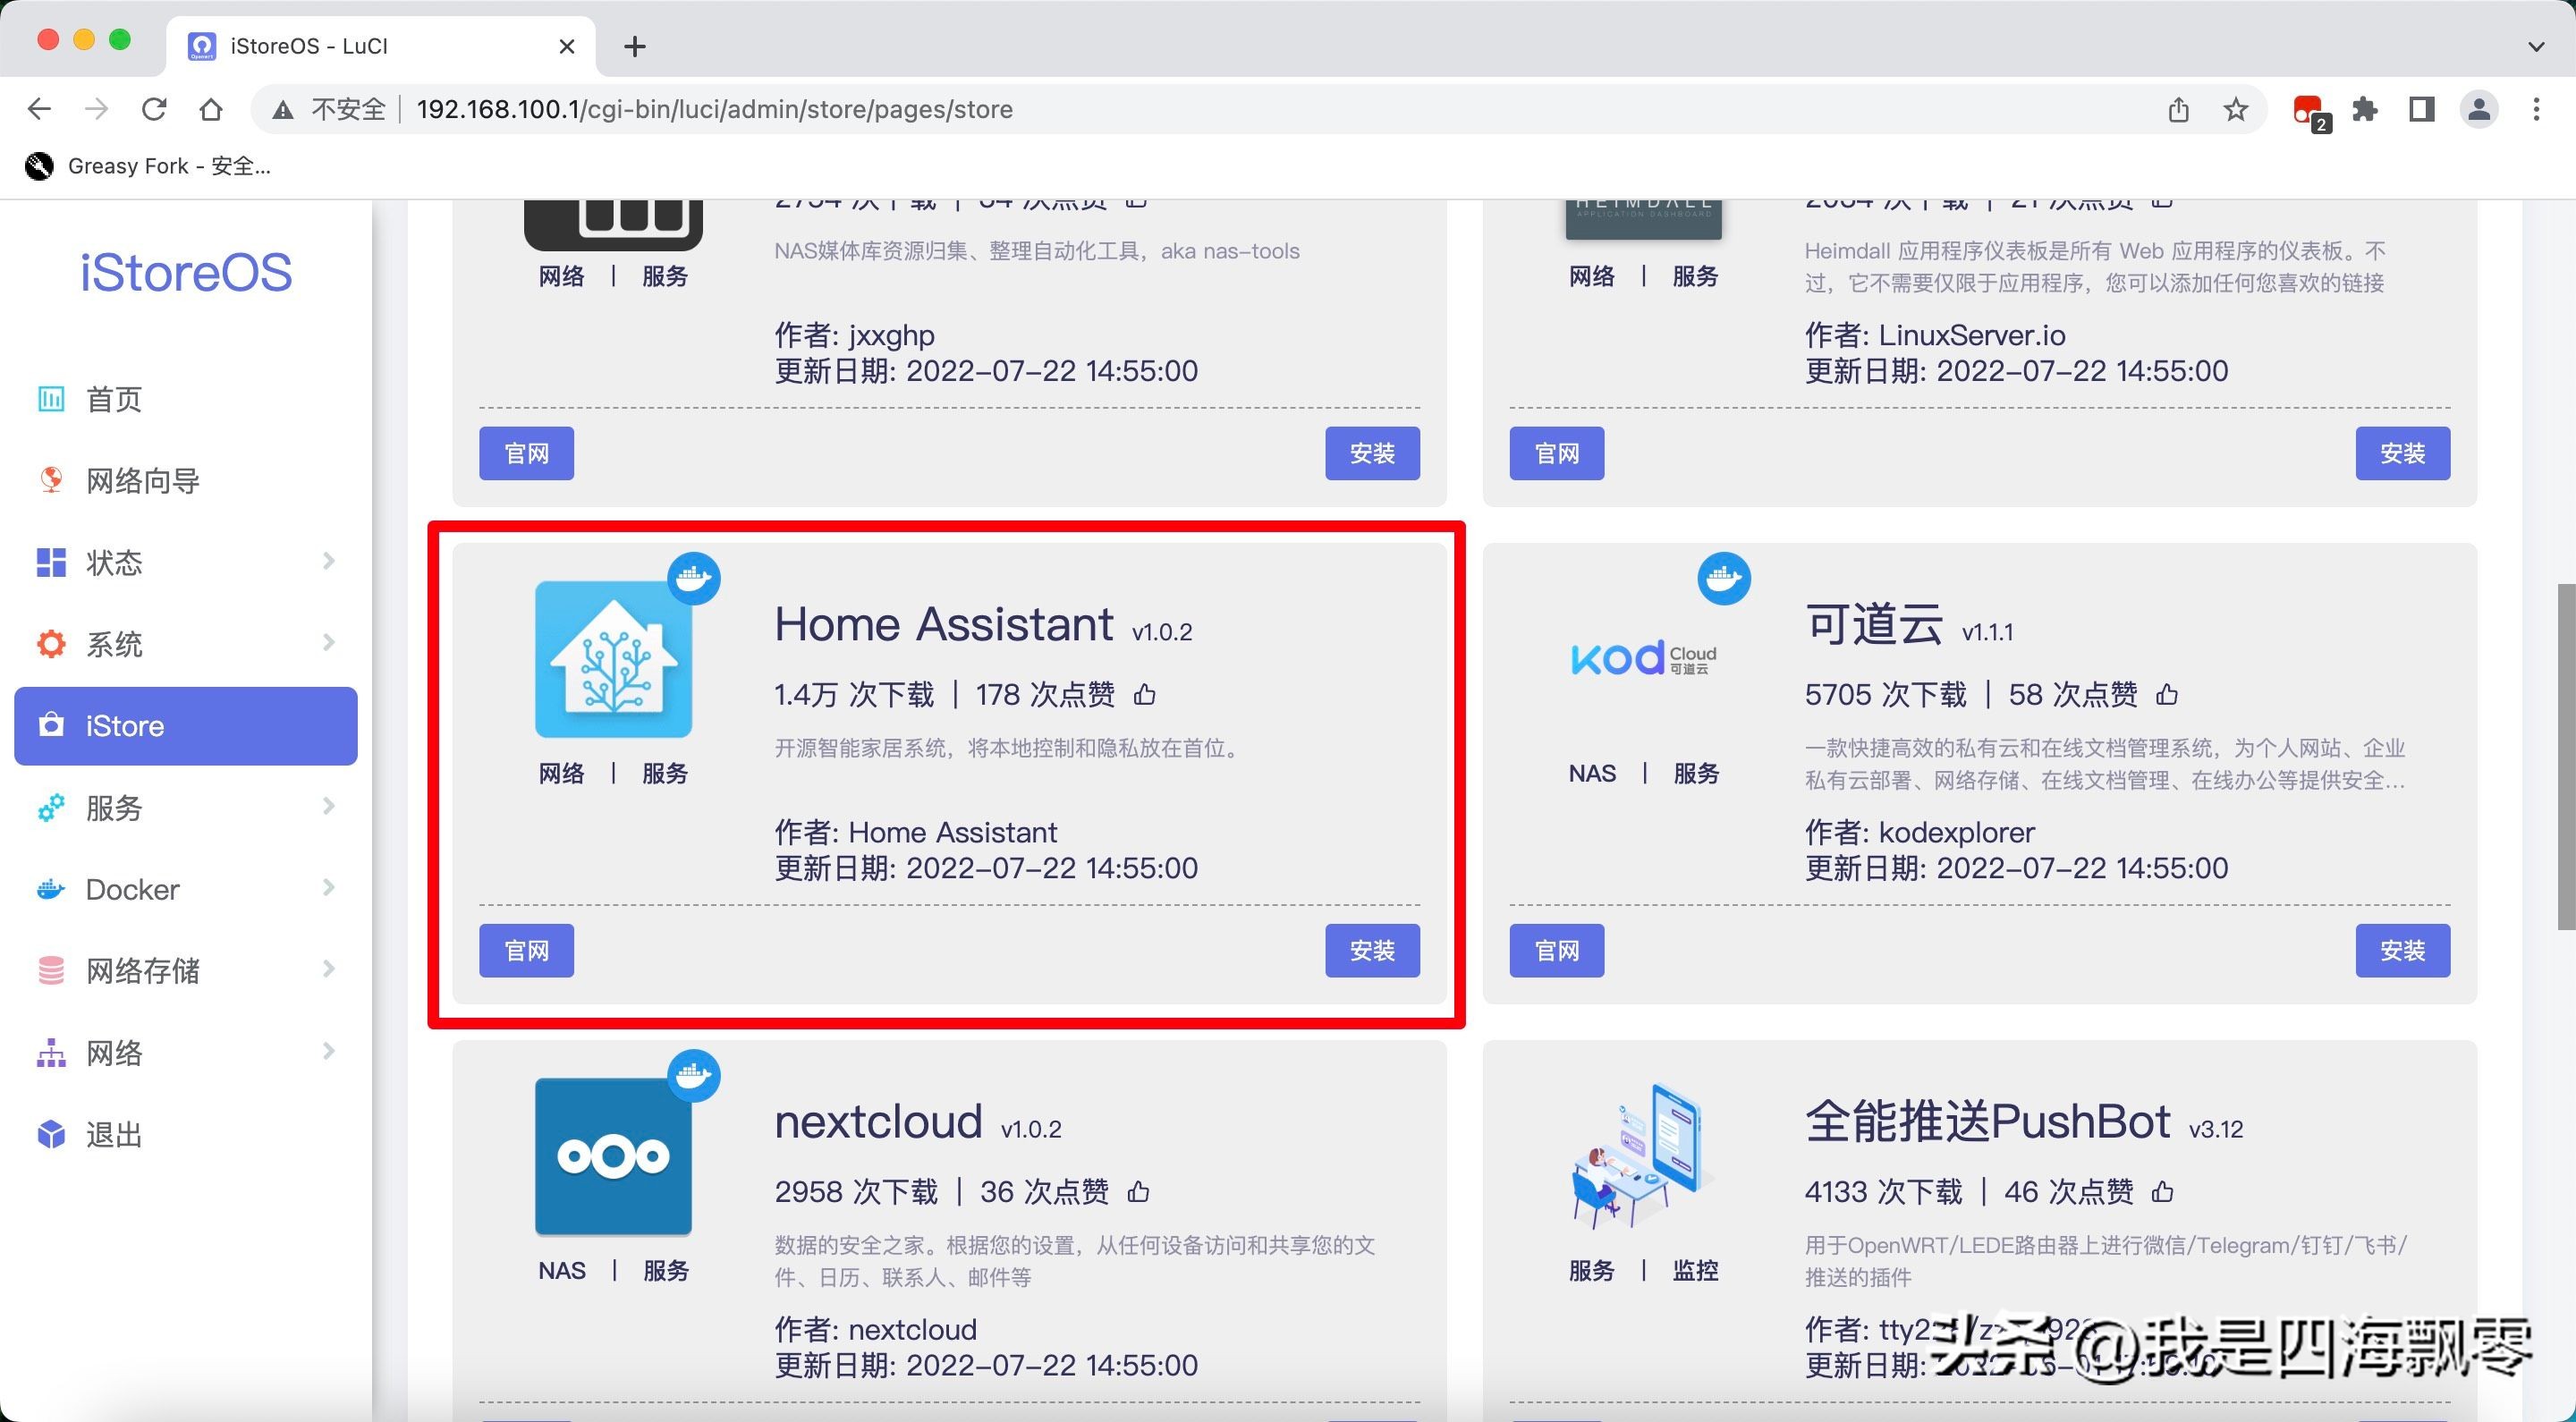
Task: Click the nextcloud app logo
Action: tap(613, 1156)
